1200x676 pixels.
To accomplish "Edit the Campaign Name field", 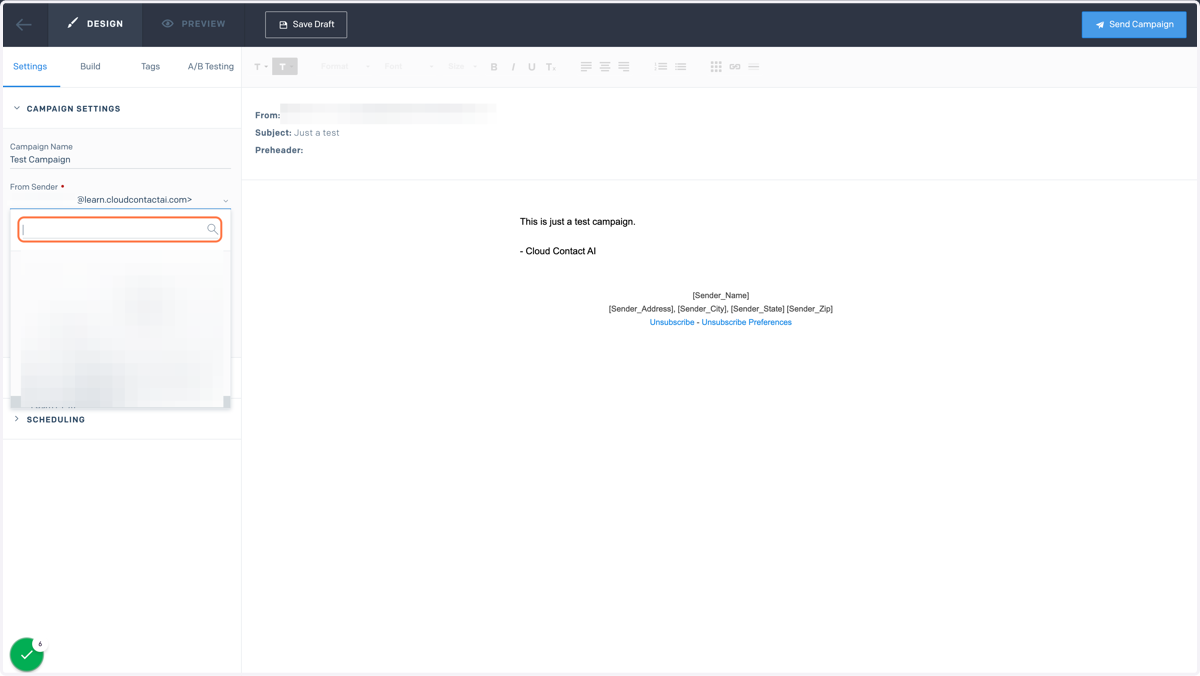I will [x=120, y=160].
